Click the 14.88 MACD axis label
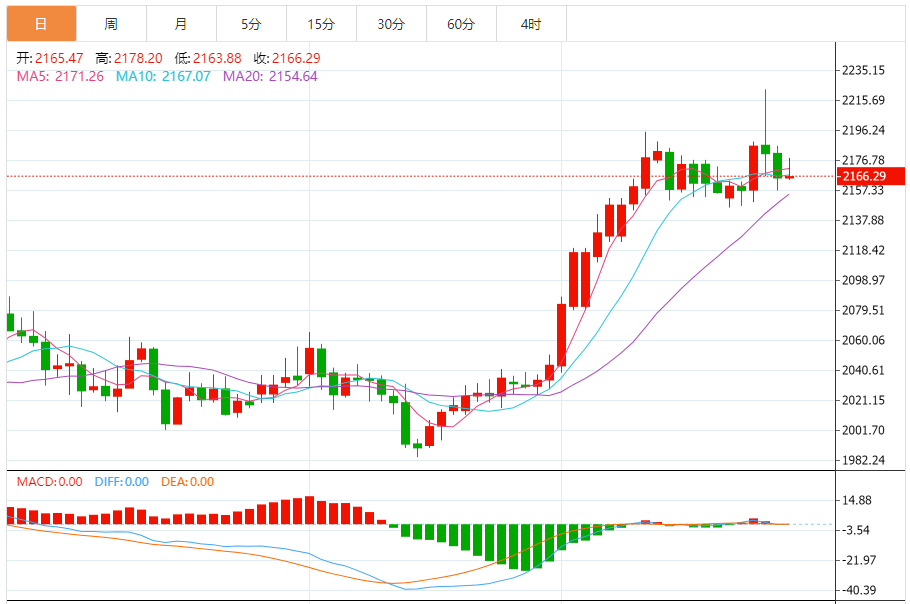This screenshot has height=604, width=910. click(857, 501)
